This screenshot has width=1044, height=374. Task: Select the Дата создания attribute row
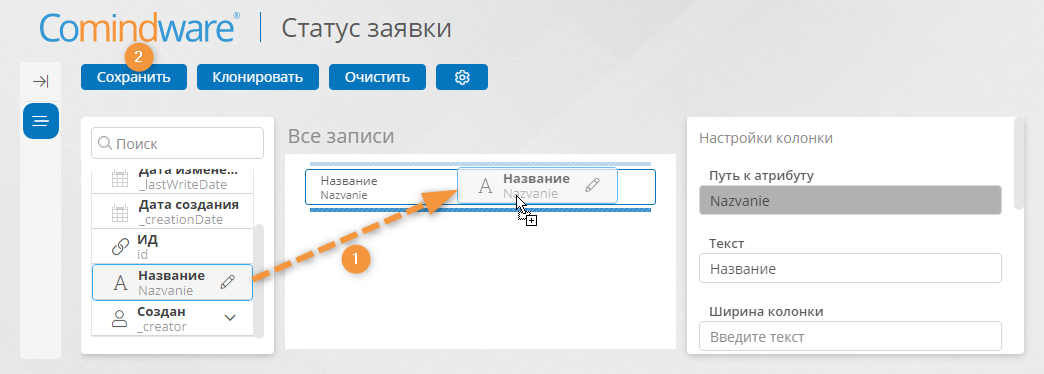[x=173, y=212]
